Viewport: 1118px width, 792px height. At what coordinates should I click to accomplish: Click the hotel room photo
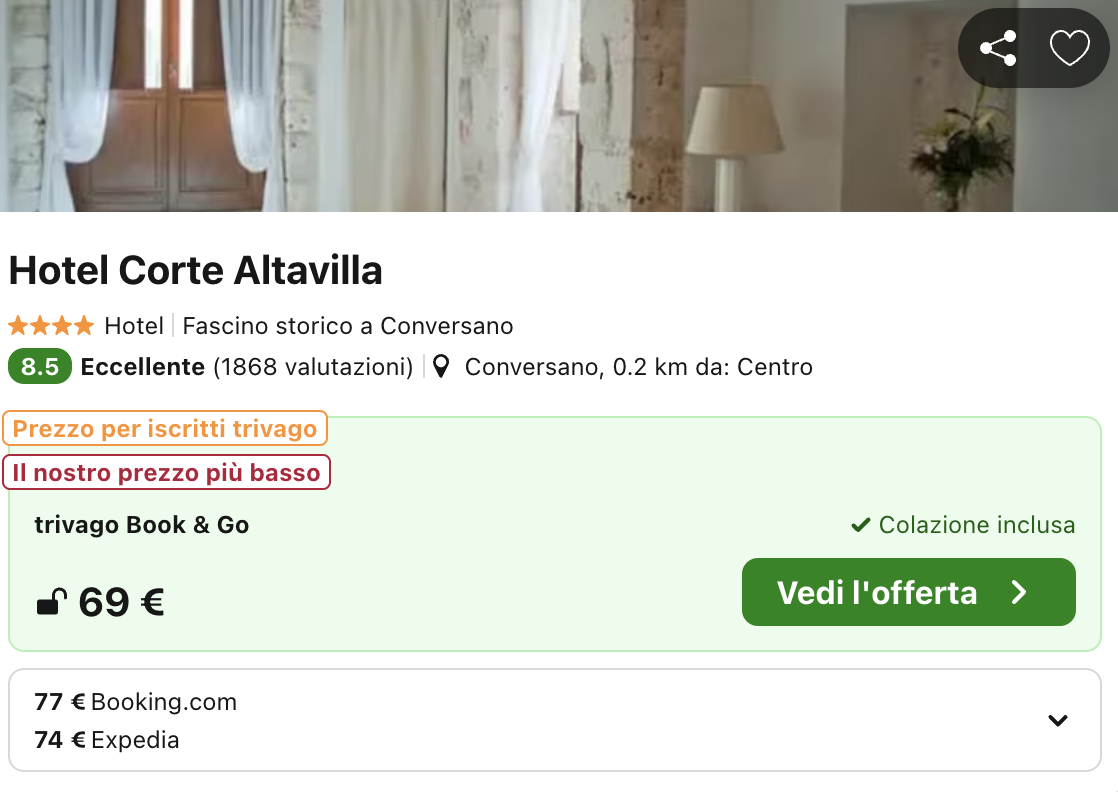click(480, 105)
